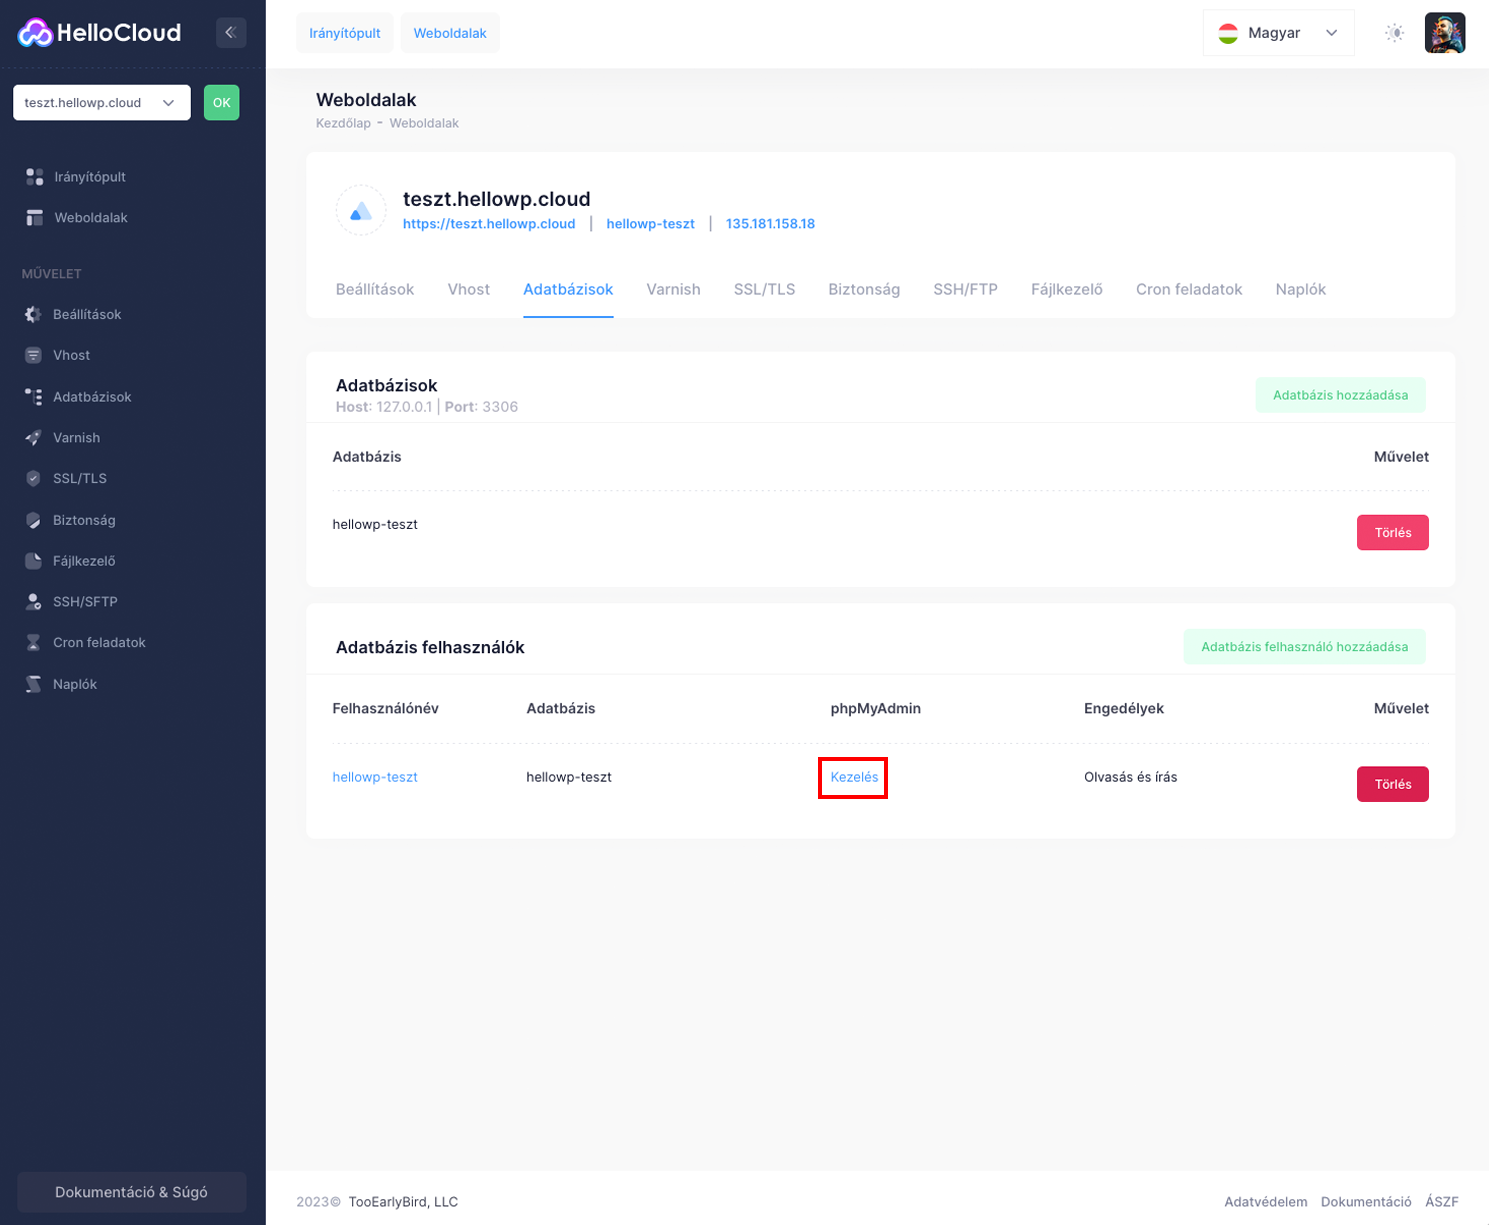The width and height of the screenshot is (1489, 1225).
Task: Click the hellowp-teszt link in site header
Action: [x=650, y=224]
